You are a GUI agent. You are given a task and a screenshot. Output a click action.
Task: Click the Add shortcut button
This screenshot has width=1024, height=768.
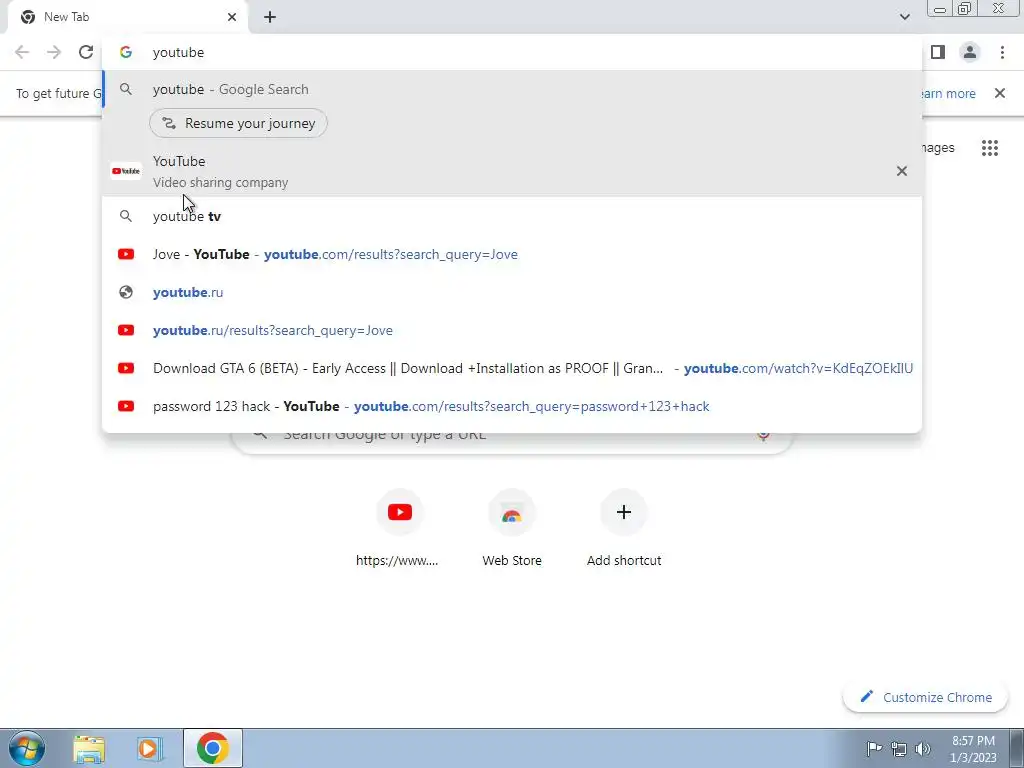[624, 528]
